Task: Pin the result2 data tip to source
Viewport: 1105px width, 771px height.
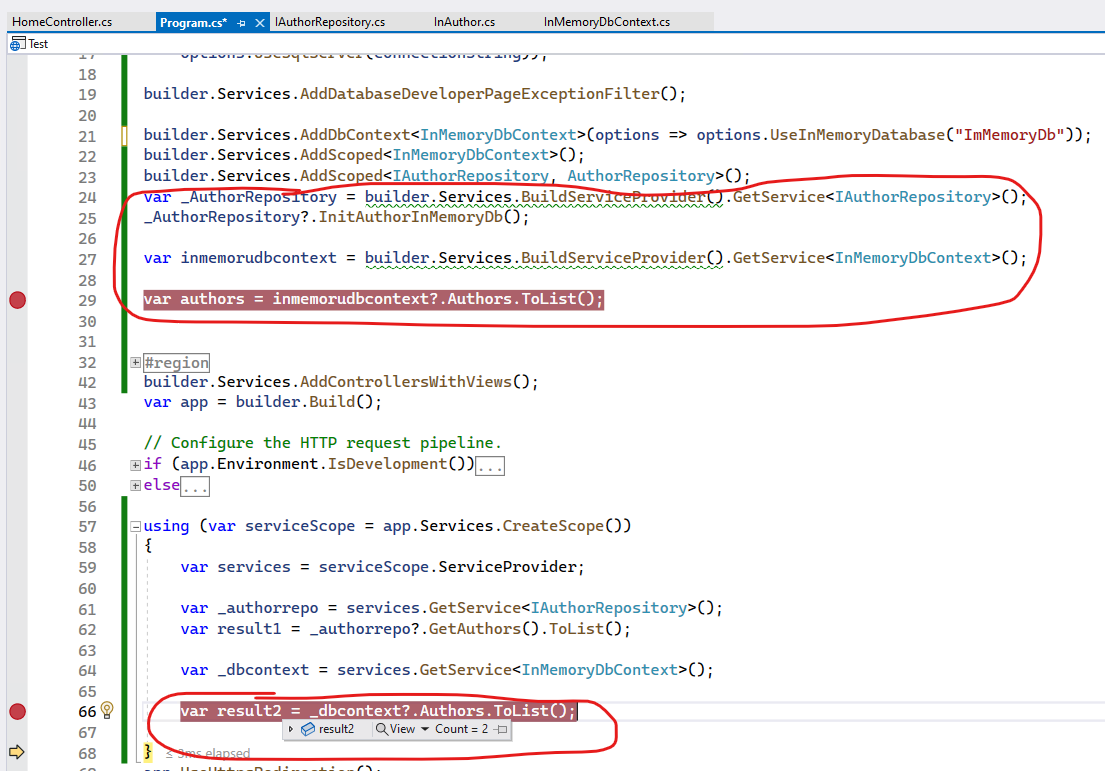Action: [x=501, y=729]
